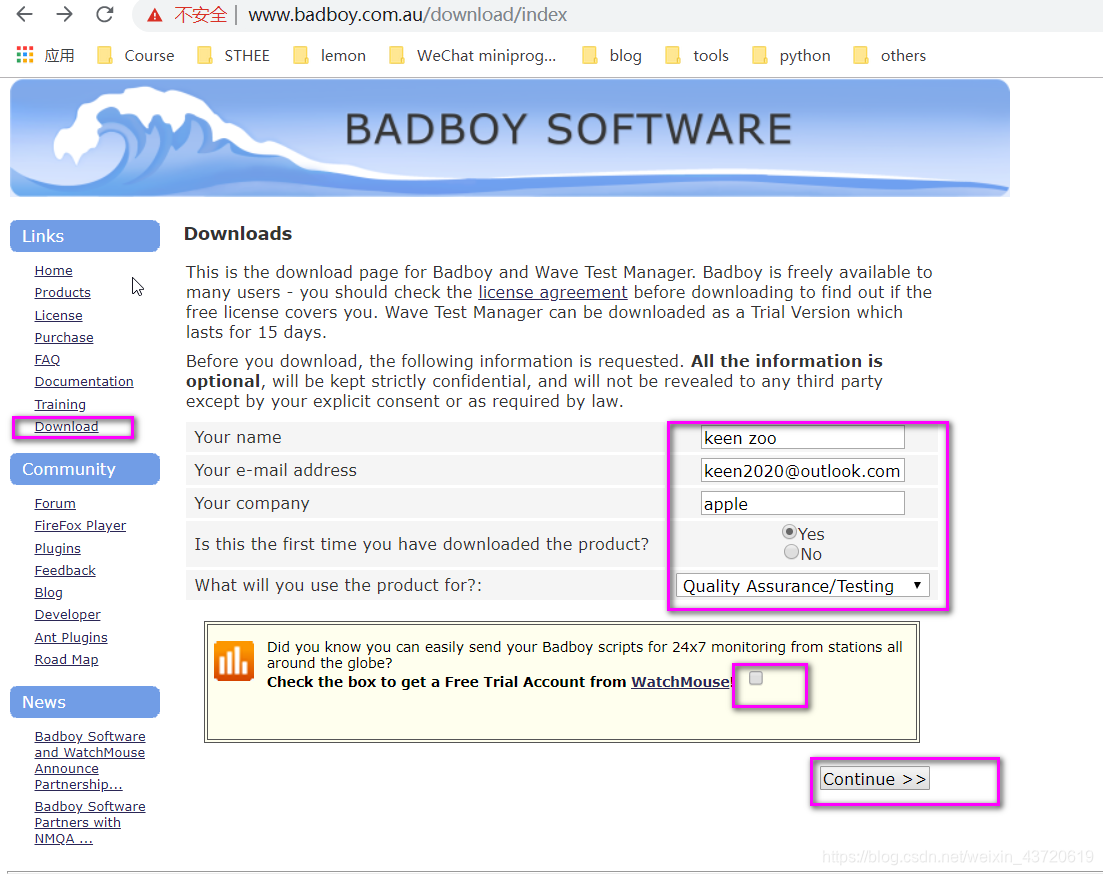Open the Course bookmark folder
Viewport: 1103px width, 875px height.
(x=136, y=56)
